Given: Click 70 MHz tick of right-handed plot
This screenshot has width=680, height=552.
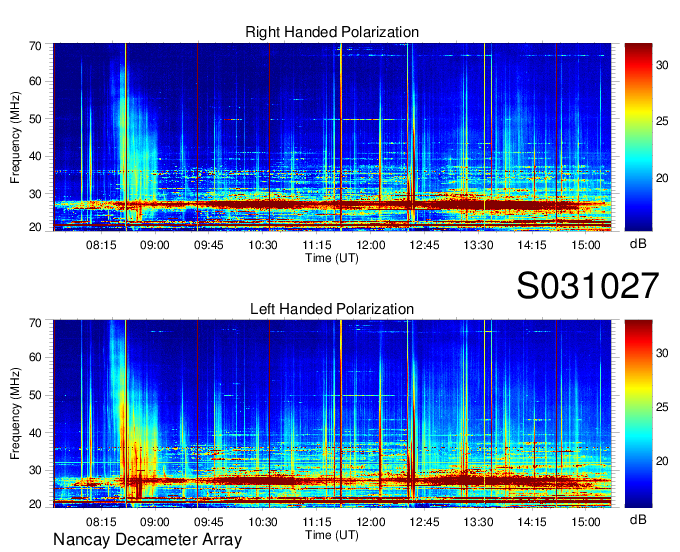Looking at the screenshot, I should 35,46.
